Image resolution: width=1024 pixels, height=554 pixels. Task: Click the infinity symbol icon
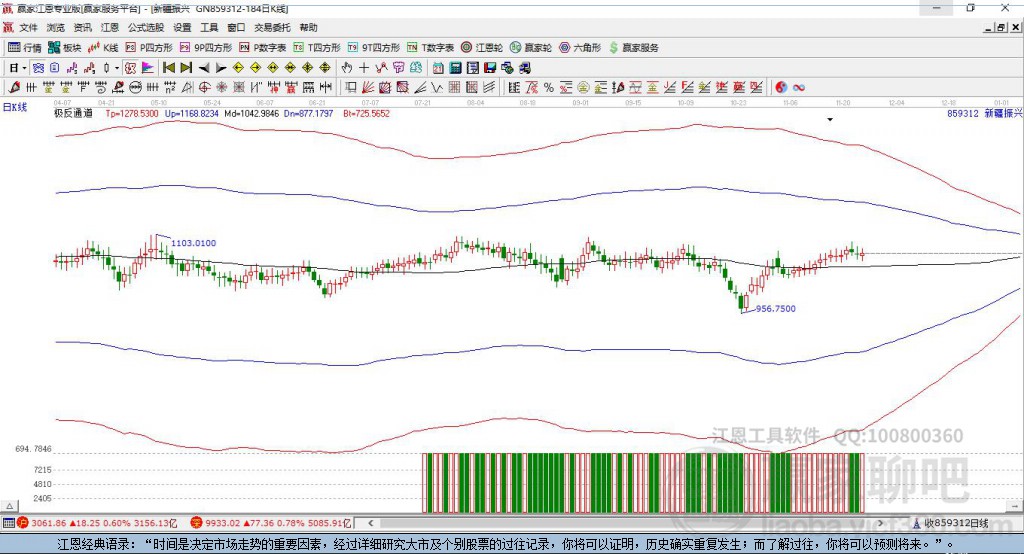click(799, 88)
